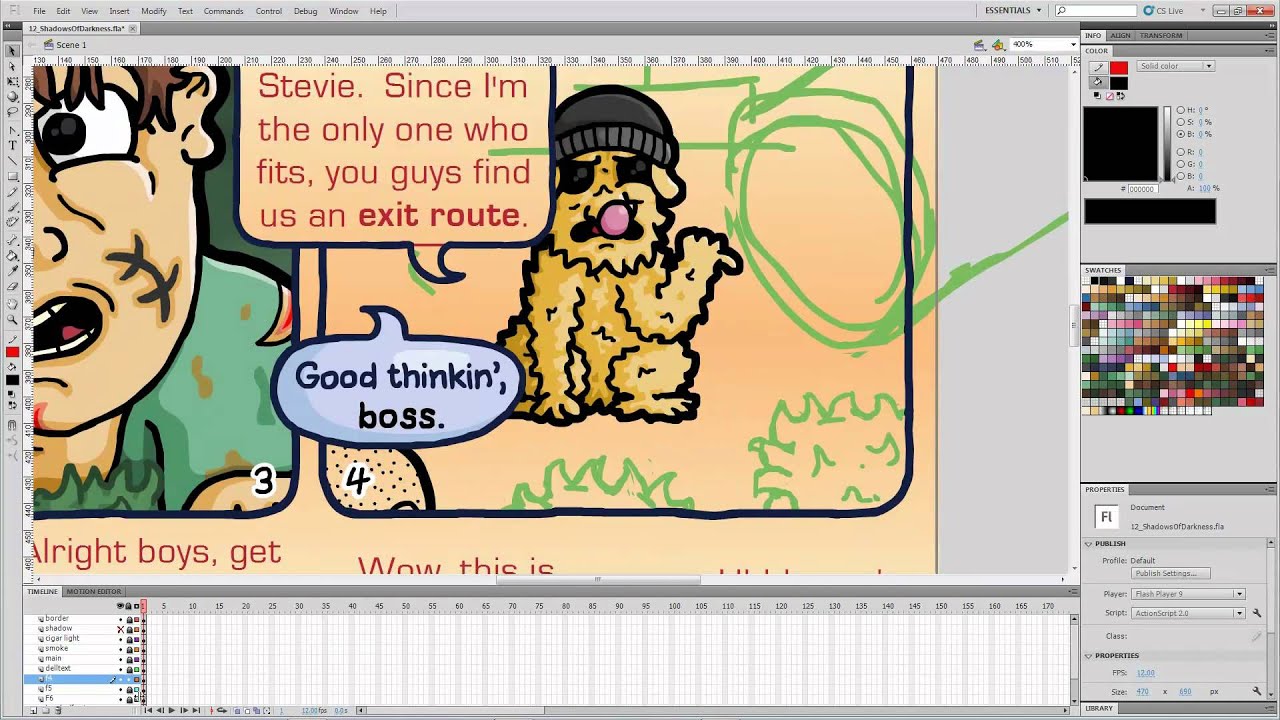Select the Subselection tool

click(x=12, y=66)
